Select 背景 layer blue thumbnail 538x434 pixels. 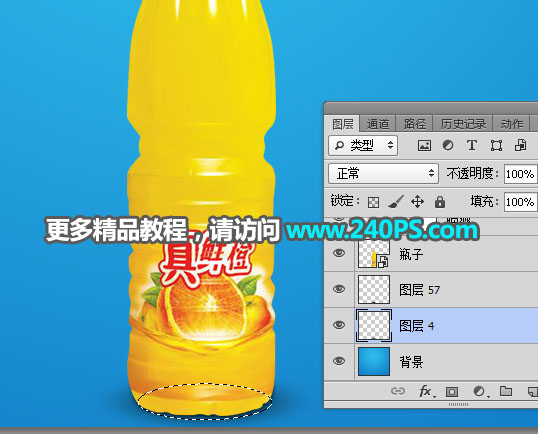[374, 361]
